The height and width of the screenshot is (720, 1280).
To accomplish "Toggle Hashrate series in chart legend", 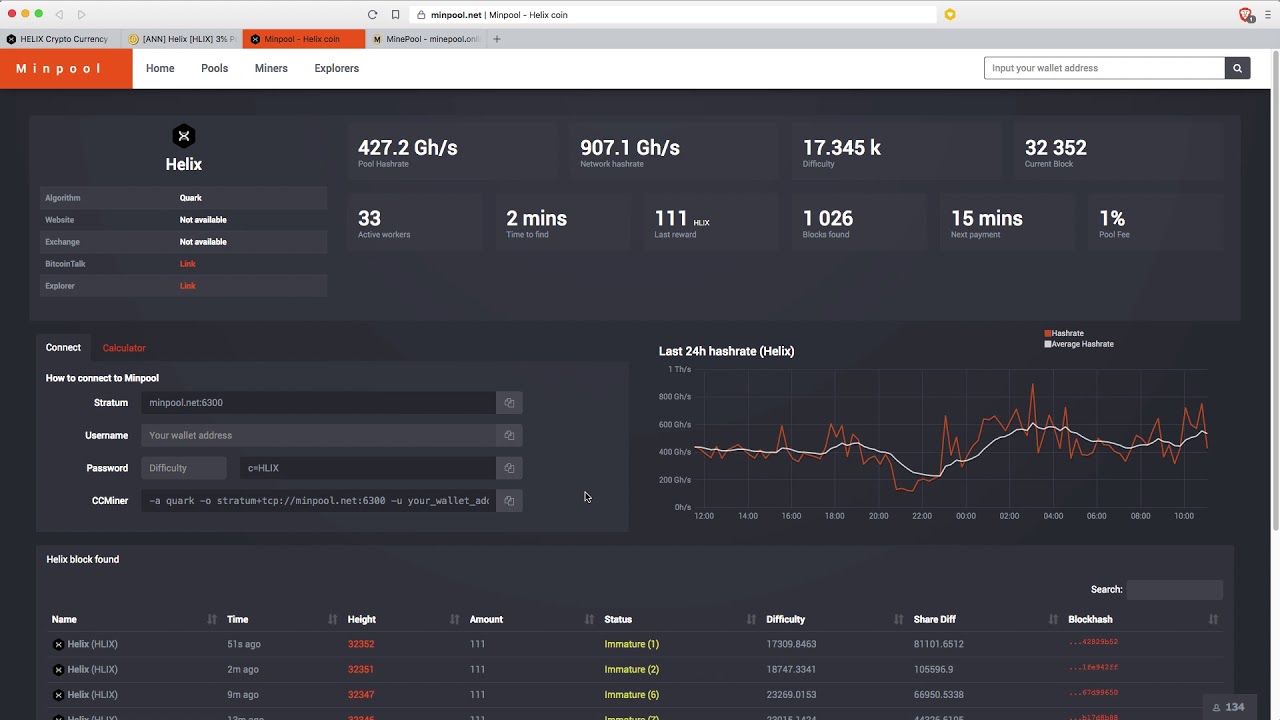I will tap(1064, 333).
